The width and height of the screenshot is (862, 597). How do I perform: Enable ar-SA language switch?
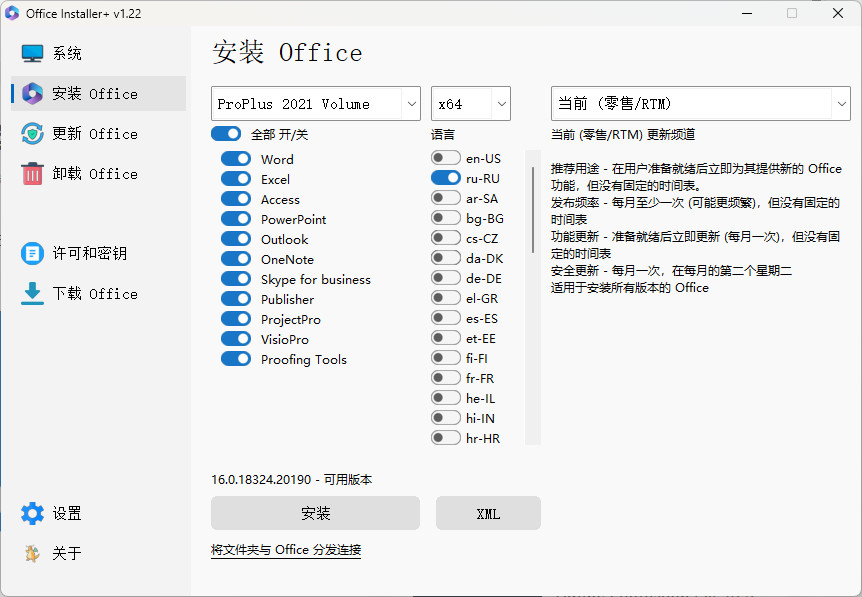point(446,197)
